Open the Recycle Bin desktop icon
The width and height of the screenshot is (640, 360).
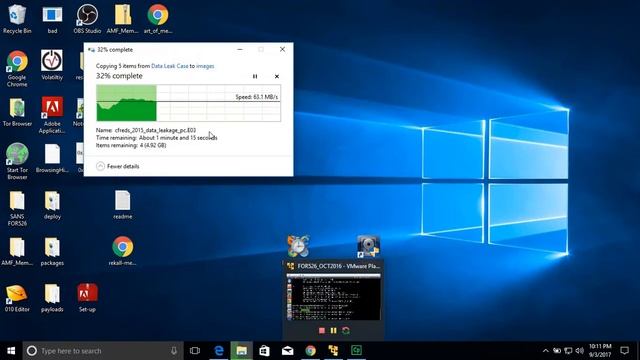pyautogui.click(x=17, y=18)
